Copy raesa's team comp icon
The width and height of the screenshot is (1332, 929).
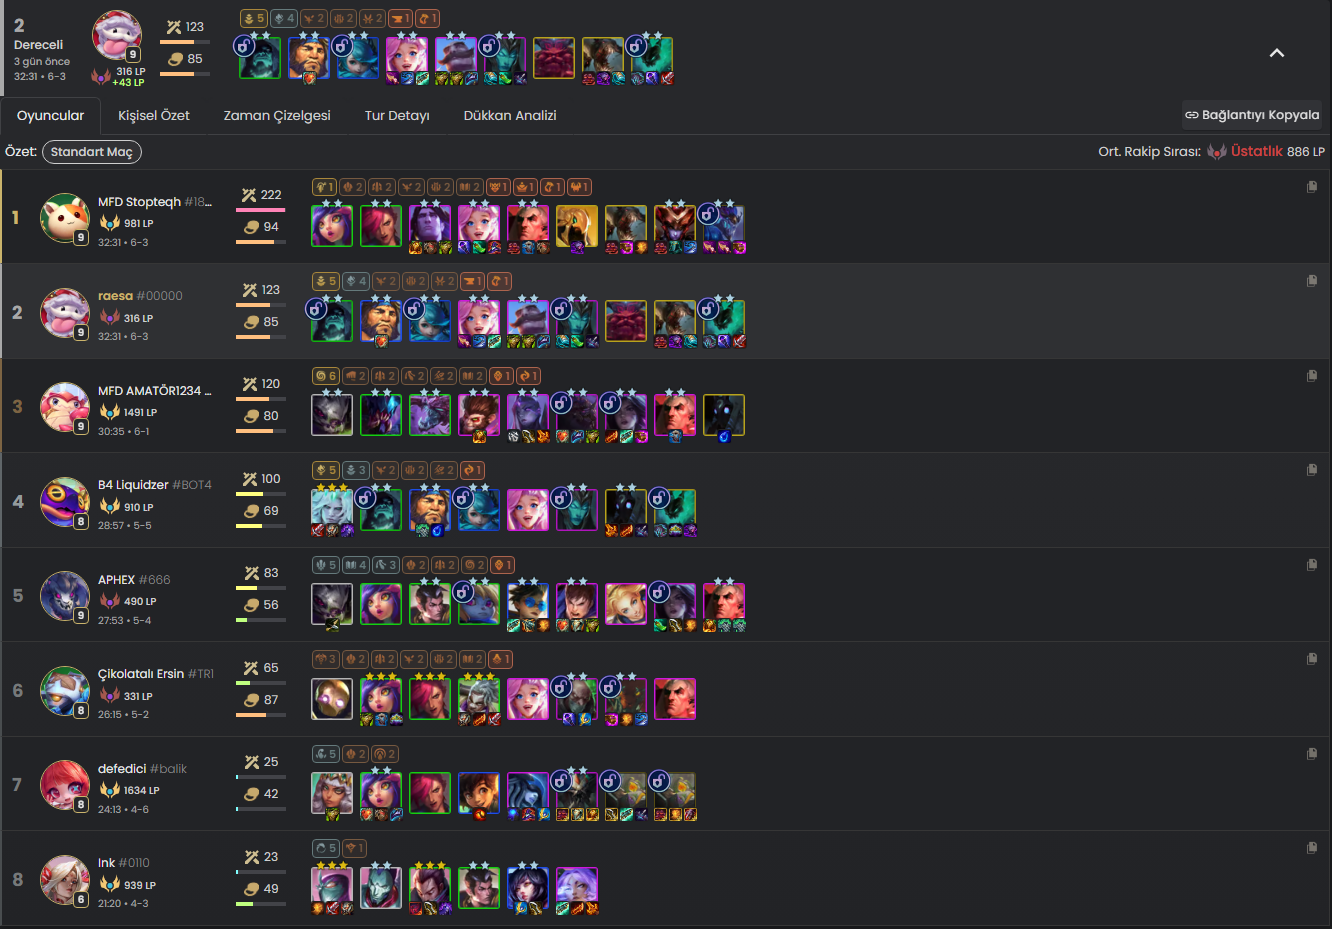1312,281
